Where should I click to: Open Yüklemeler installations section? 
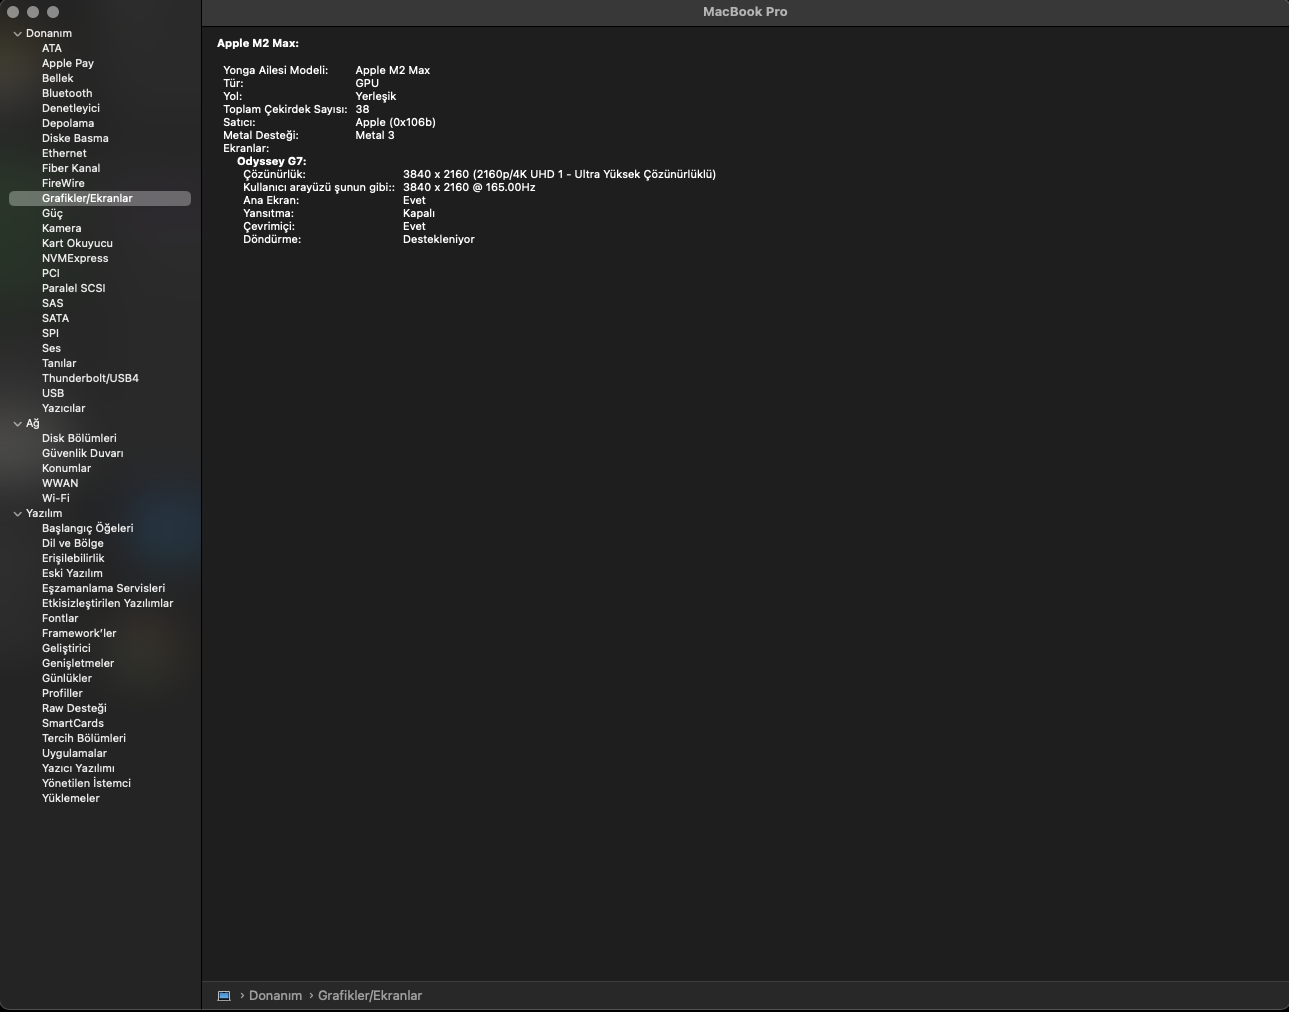[71, 798]
